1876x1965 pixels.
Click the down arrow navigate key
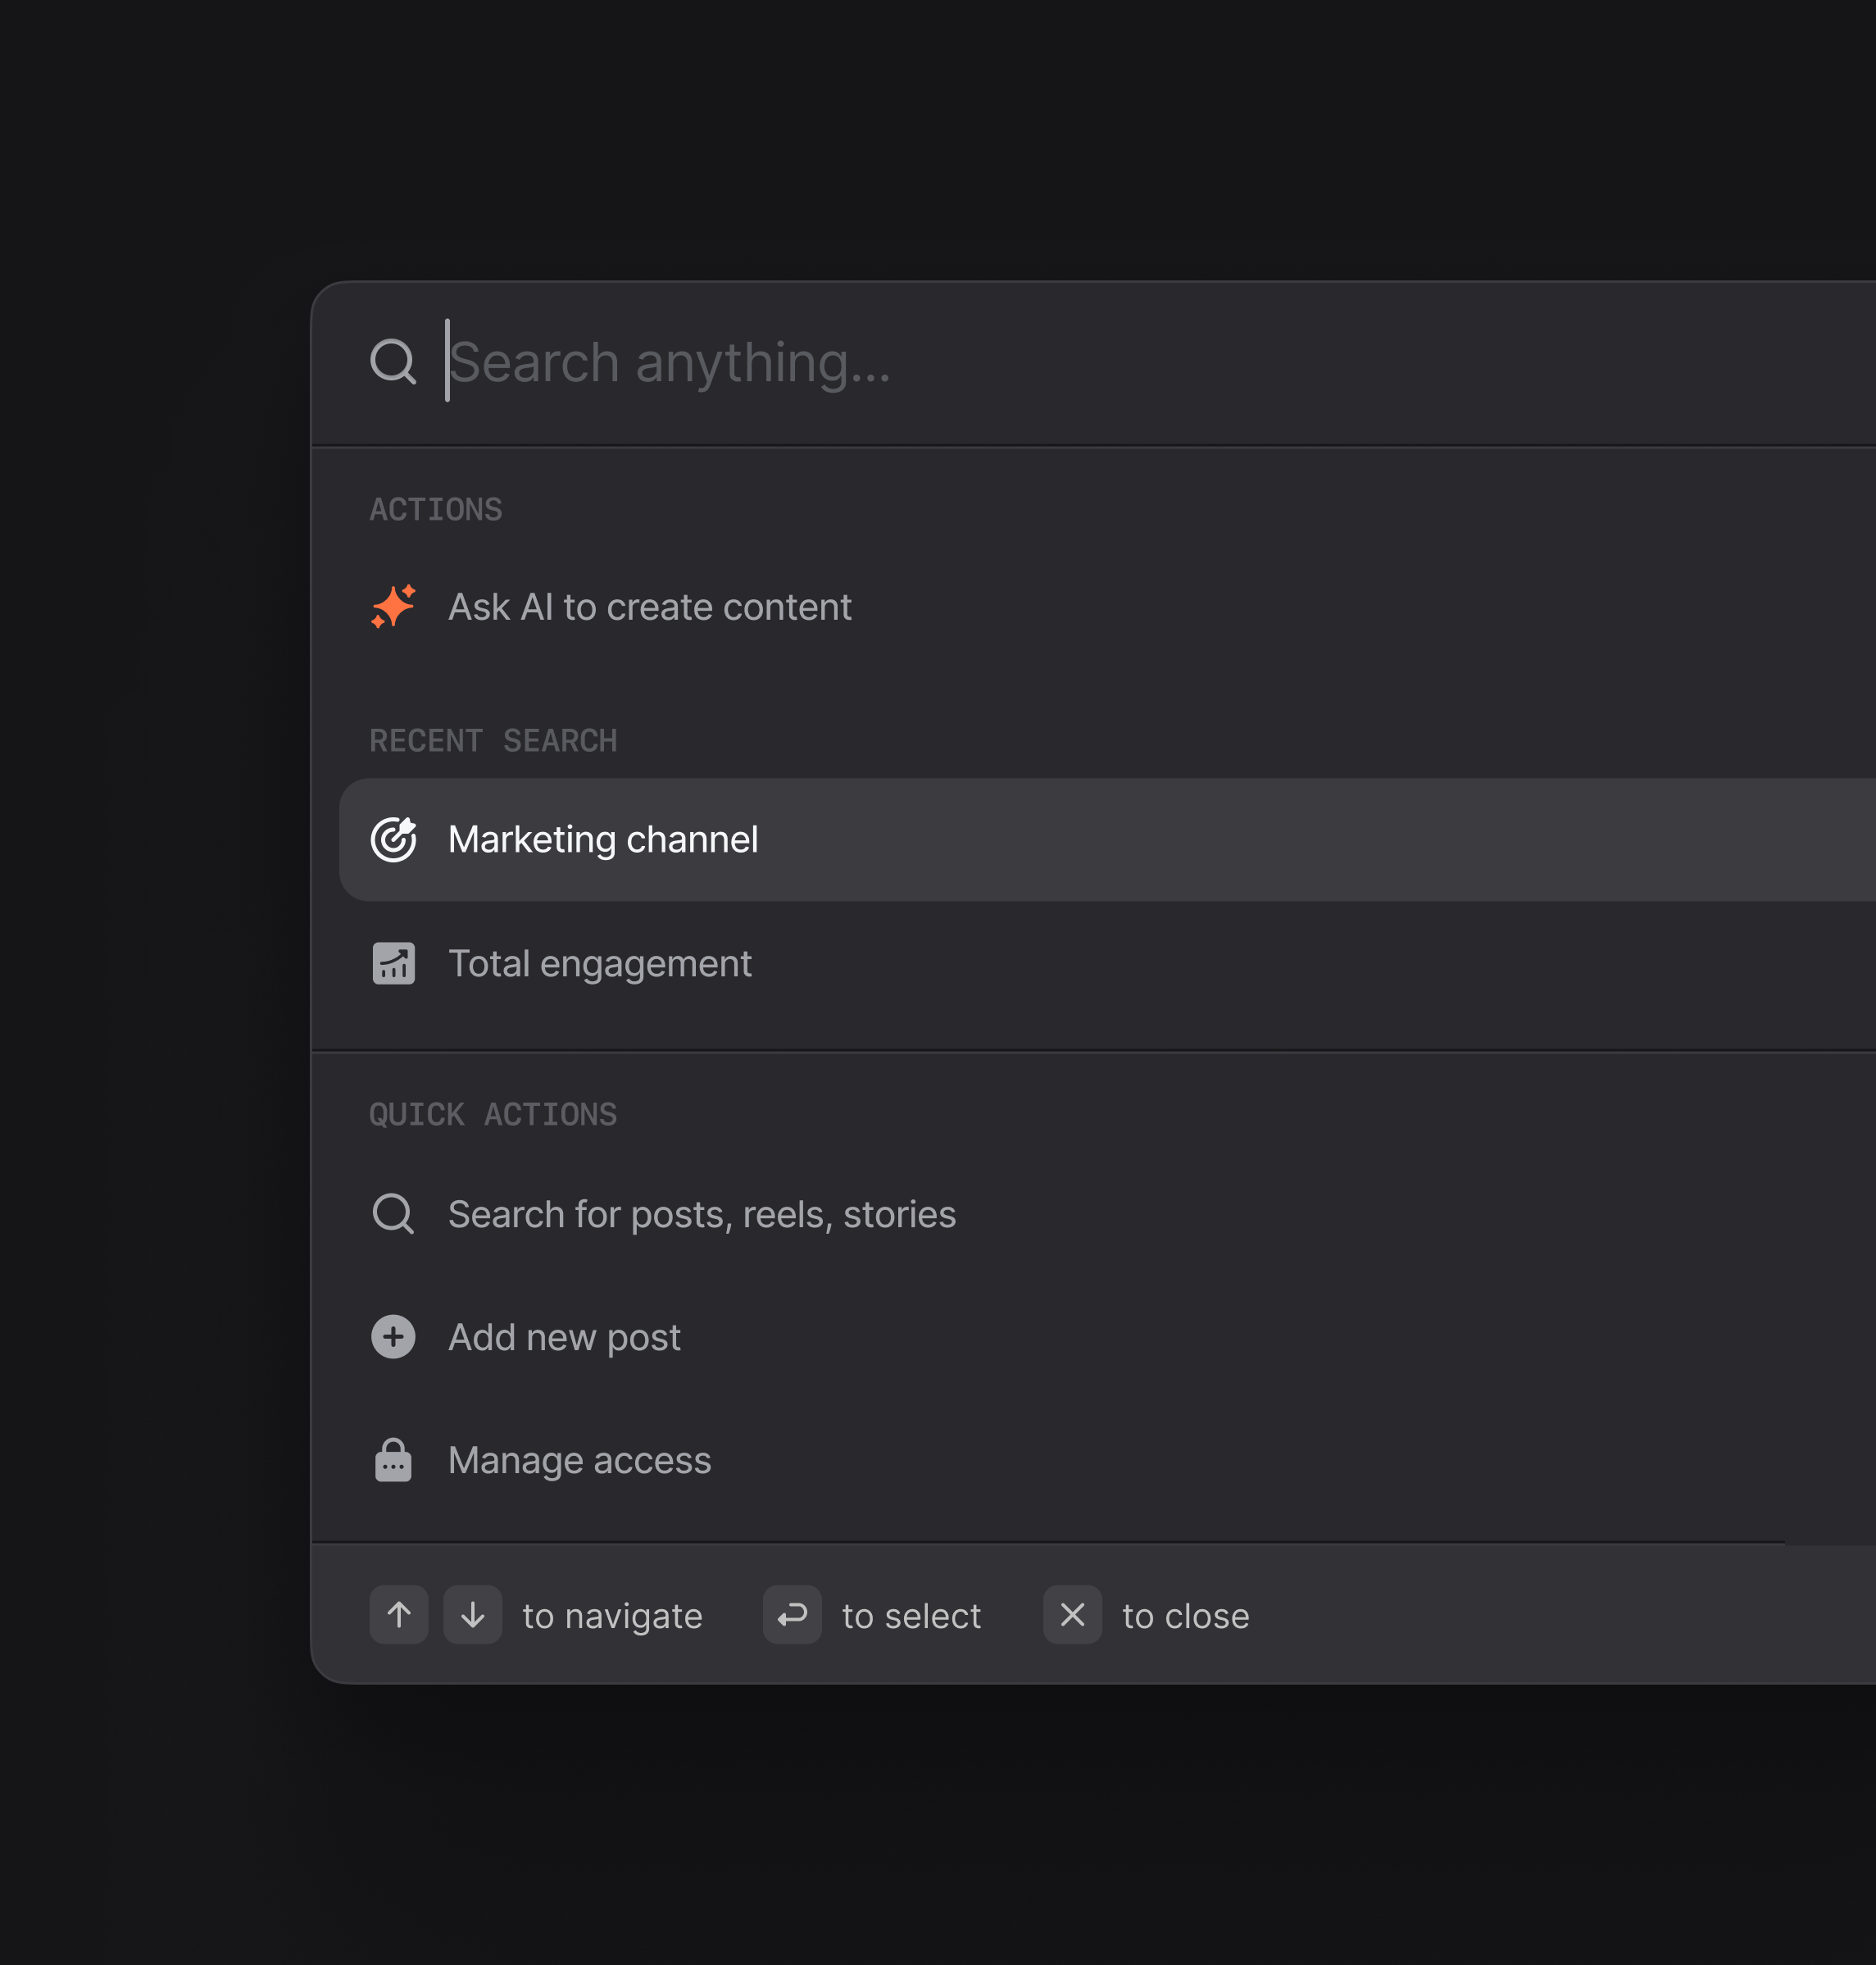click(x=473, y=1614)
